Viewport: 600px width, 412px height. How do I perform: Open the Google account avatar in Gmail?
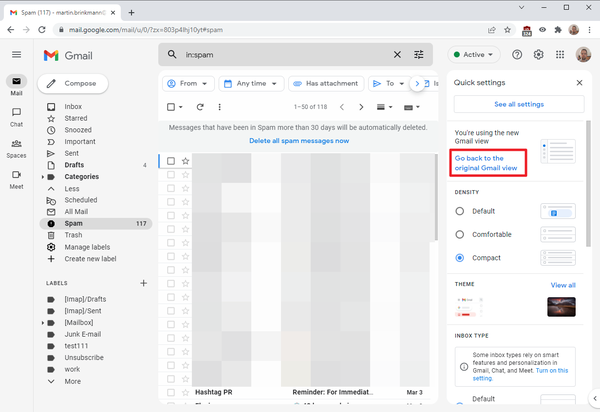pyautogui.click(x=583, y=55)
